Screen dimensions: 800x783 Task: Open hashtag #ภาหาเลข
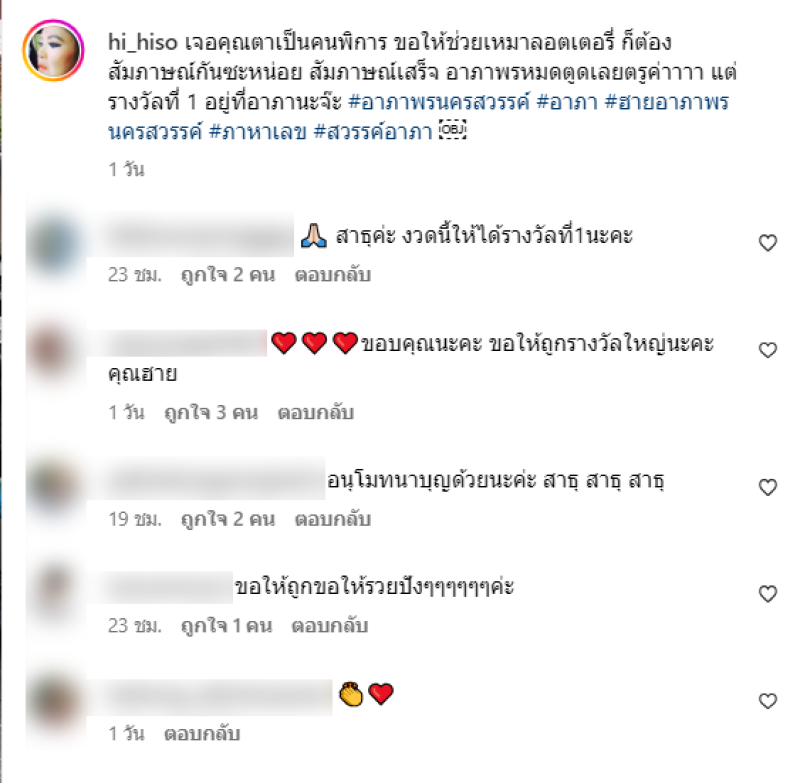coord(258,132)
